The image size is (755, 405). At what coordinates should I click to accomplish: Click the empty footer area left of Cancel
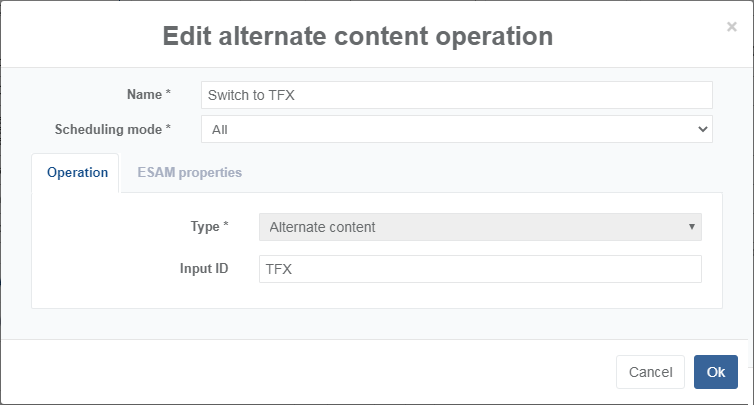tap(300, 372)
